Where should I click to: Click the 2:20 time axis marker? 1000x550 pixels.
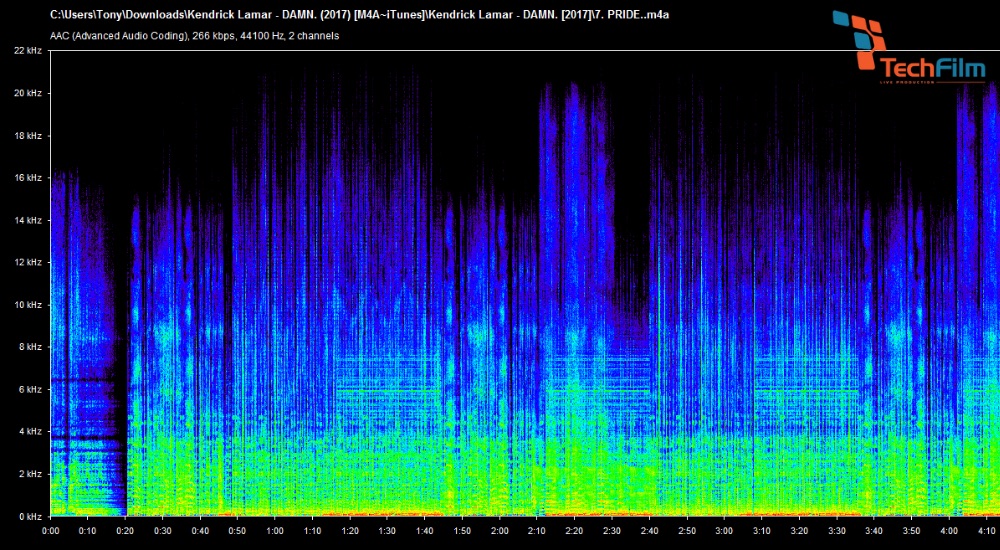pyautogui.click(x=574, y=531)
